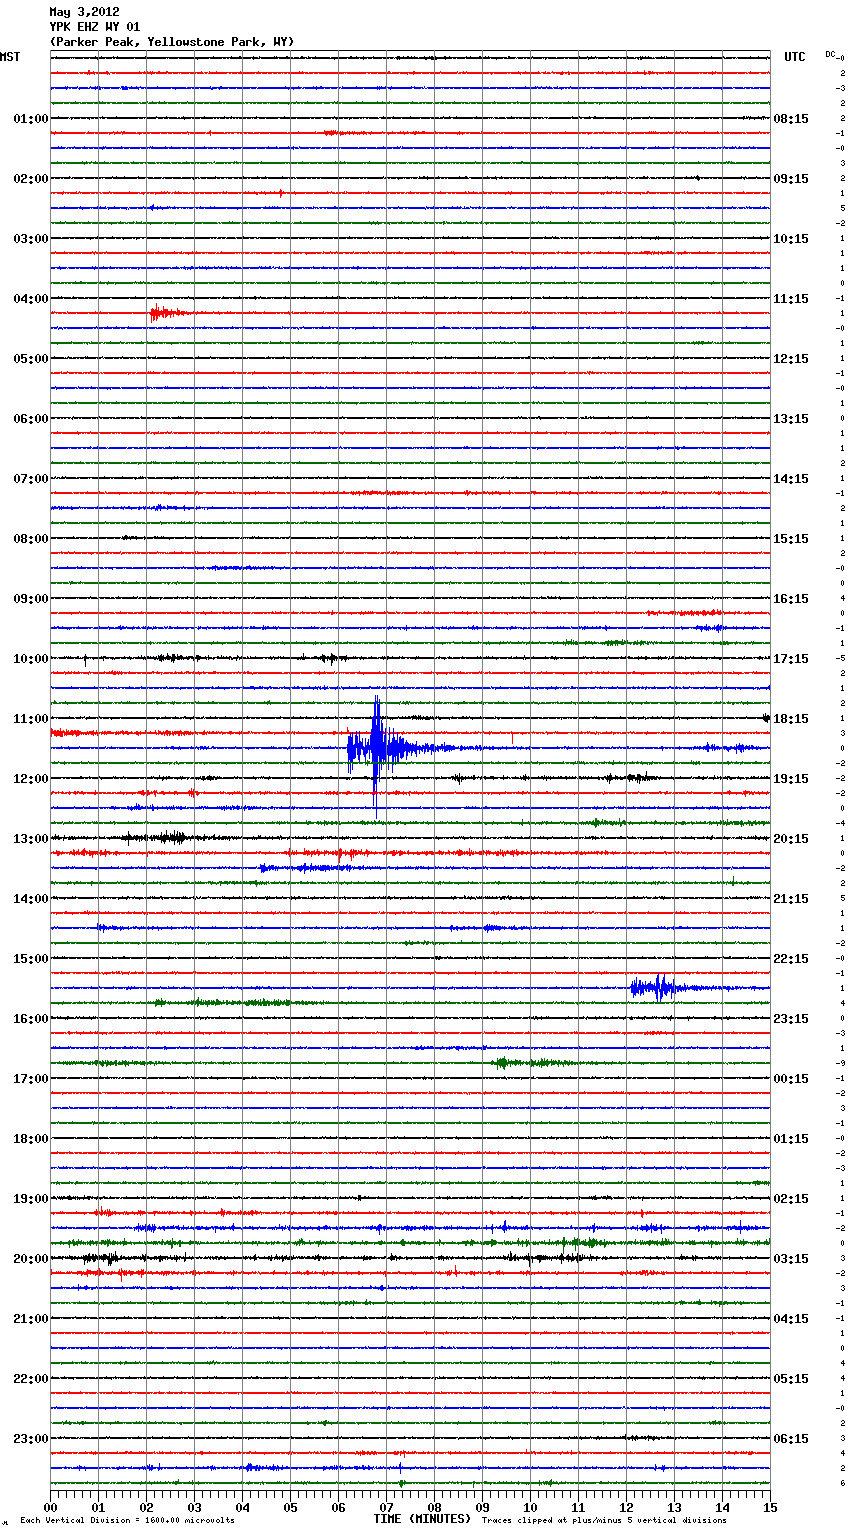Select the 02:00 MST time label
850x1534 pixels.
[x=31, y=178]
